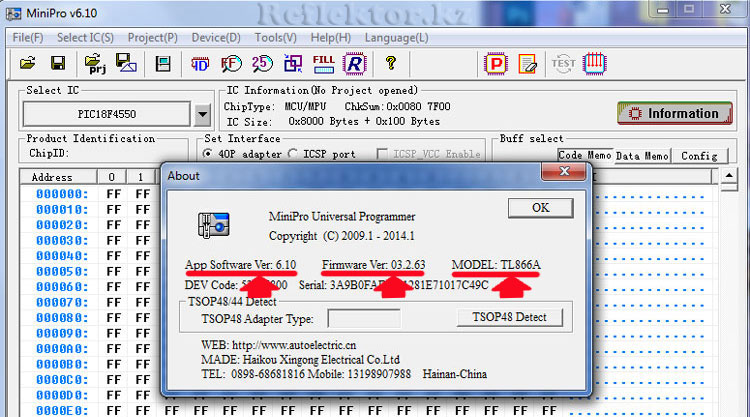The height and width of the screenshot is (417, 750).
Task: Click the autoelectric.cn web address text
Action: (x=294, y=345)
